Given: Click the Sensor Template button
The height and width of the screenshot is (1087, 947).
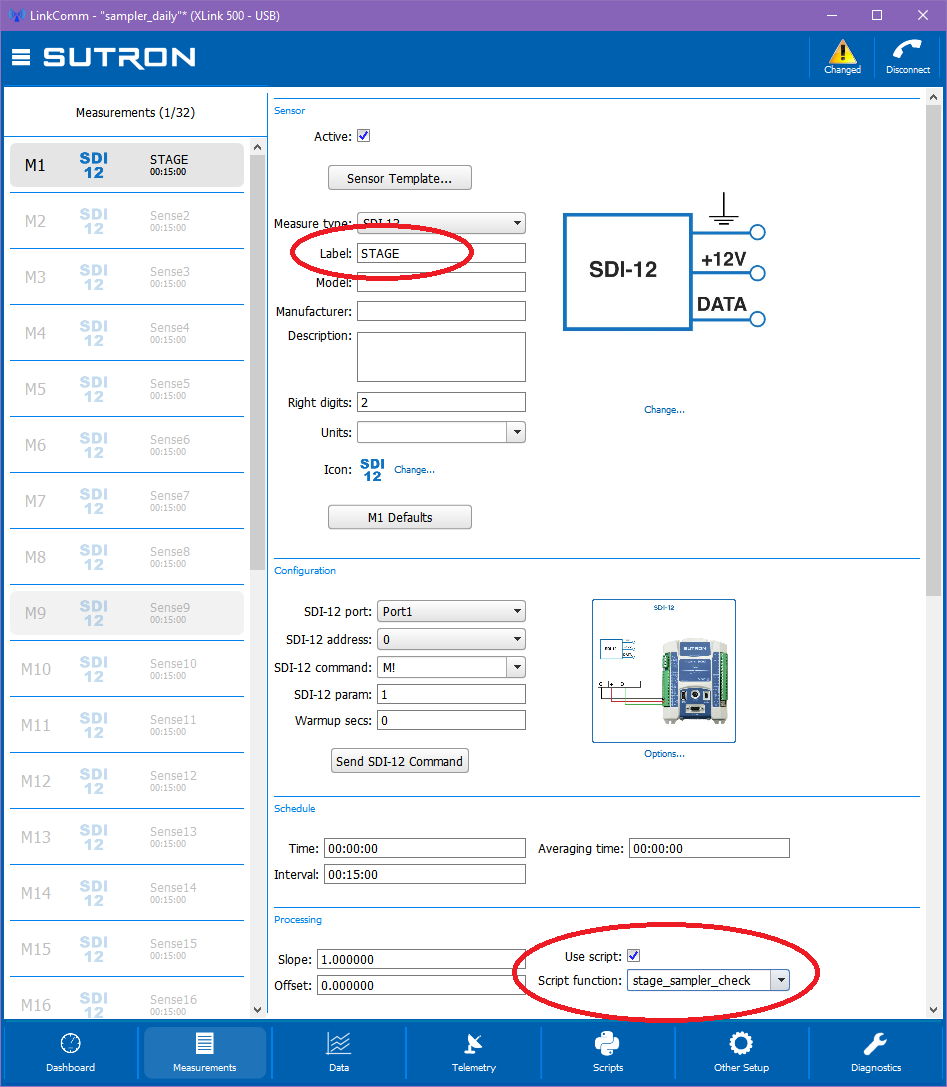Looking at the screenshot, I should tap(399, 177).
